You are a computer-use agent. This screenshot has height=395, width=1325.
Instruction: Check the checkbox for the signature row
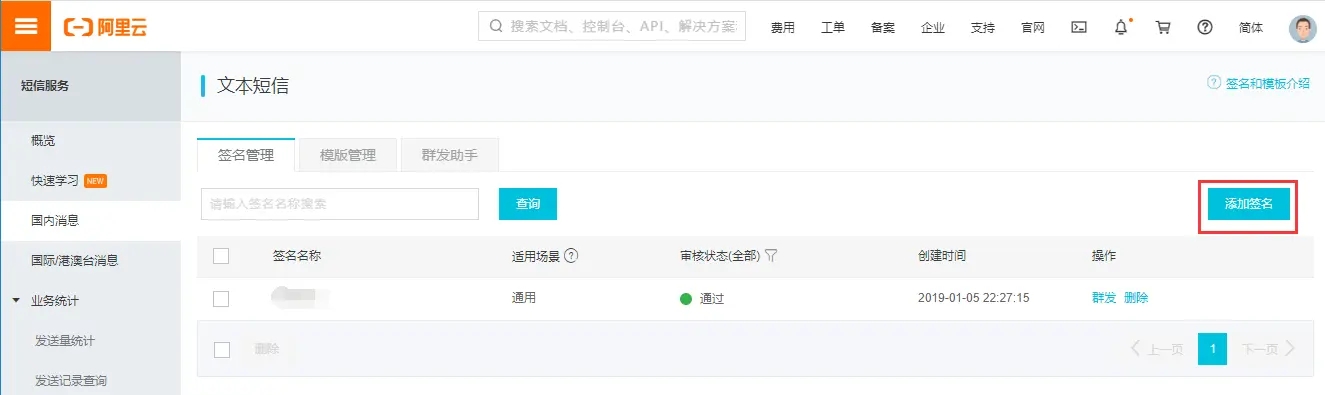[221, 298]
